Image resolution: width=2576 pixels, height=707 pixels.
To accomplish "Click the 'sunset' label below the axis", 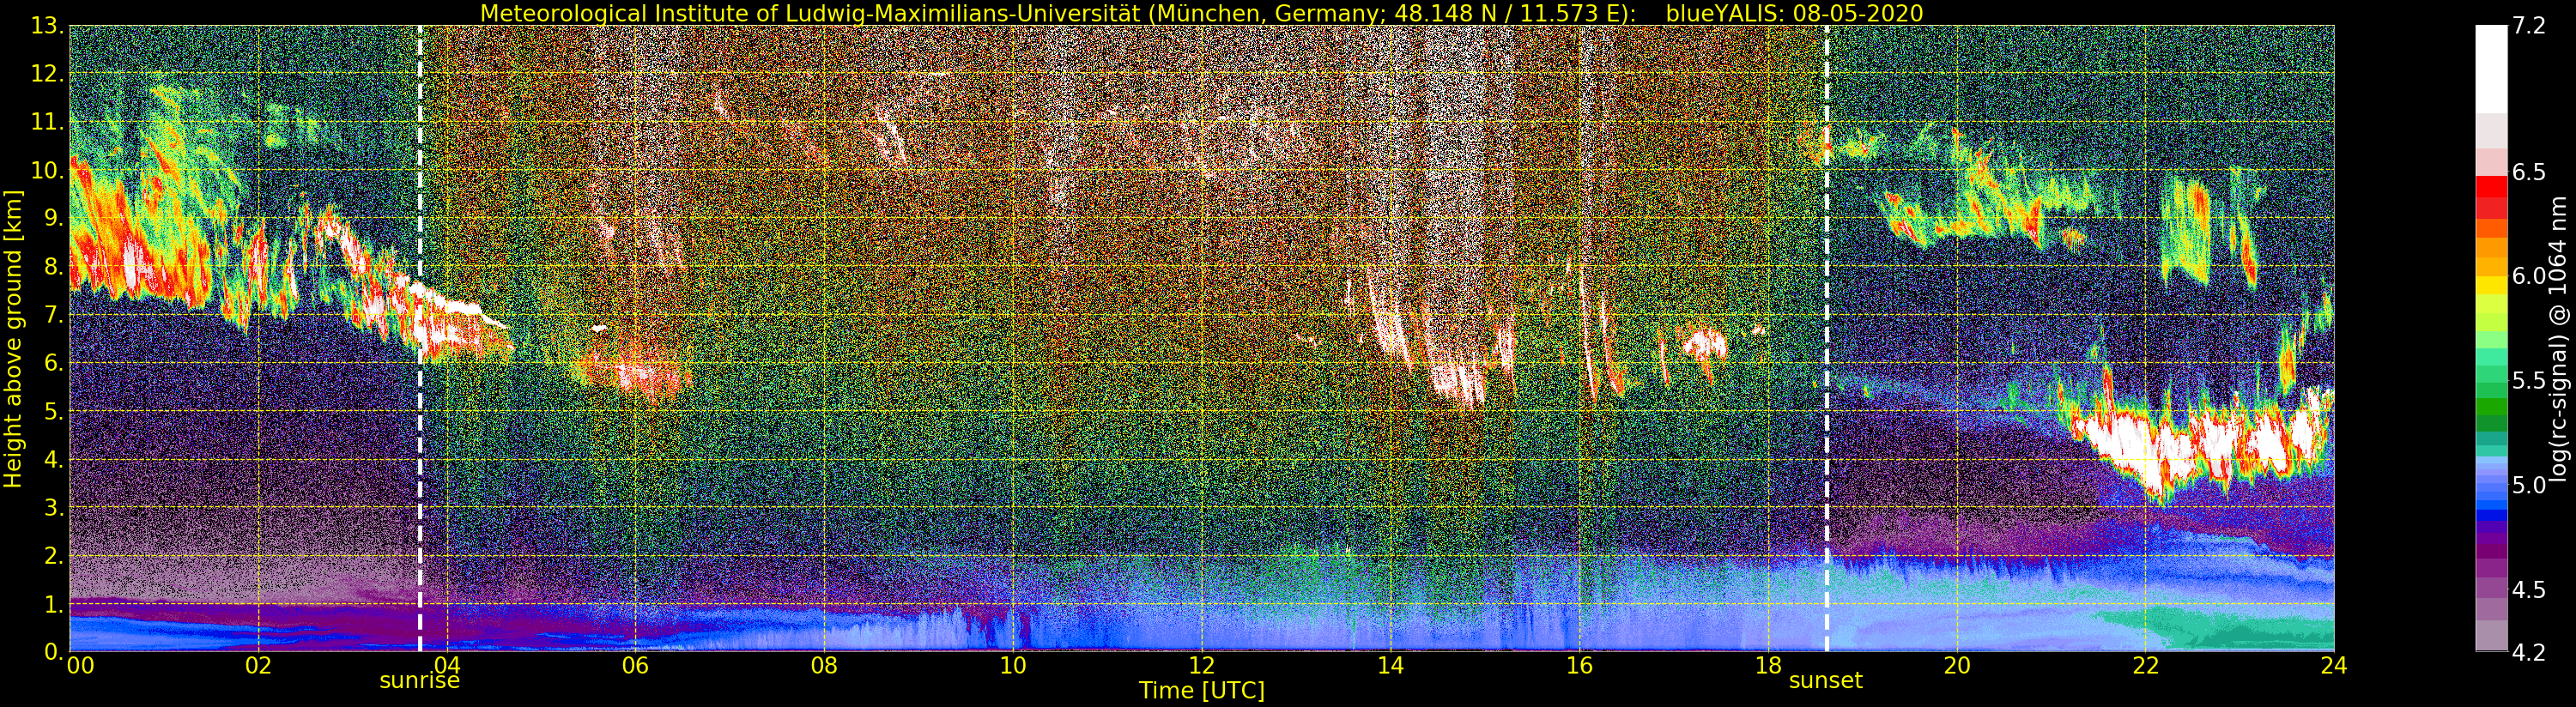I will 1826,681.
